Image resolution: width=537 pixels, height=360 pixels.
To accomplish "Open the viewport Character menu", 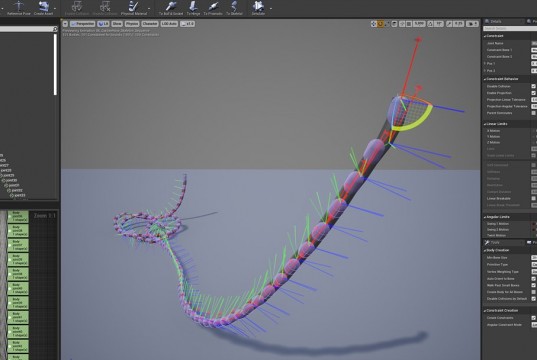I will 150,24.
